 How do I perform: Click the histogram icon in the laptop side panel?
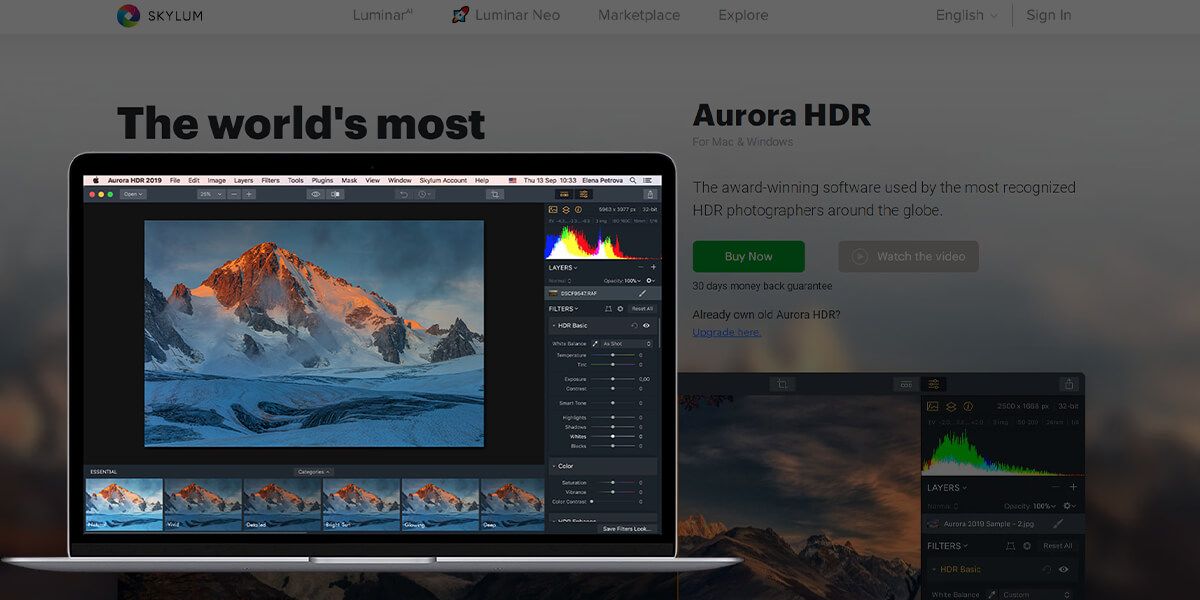pyautogui.click(x=553, y=210)
